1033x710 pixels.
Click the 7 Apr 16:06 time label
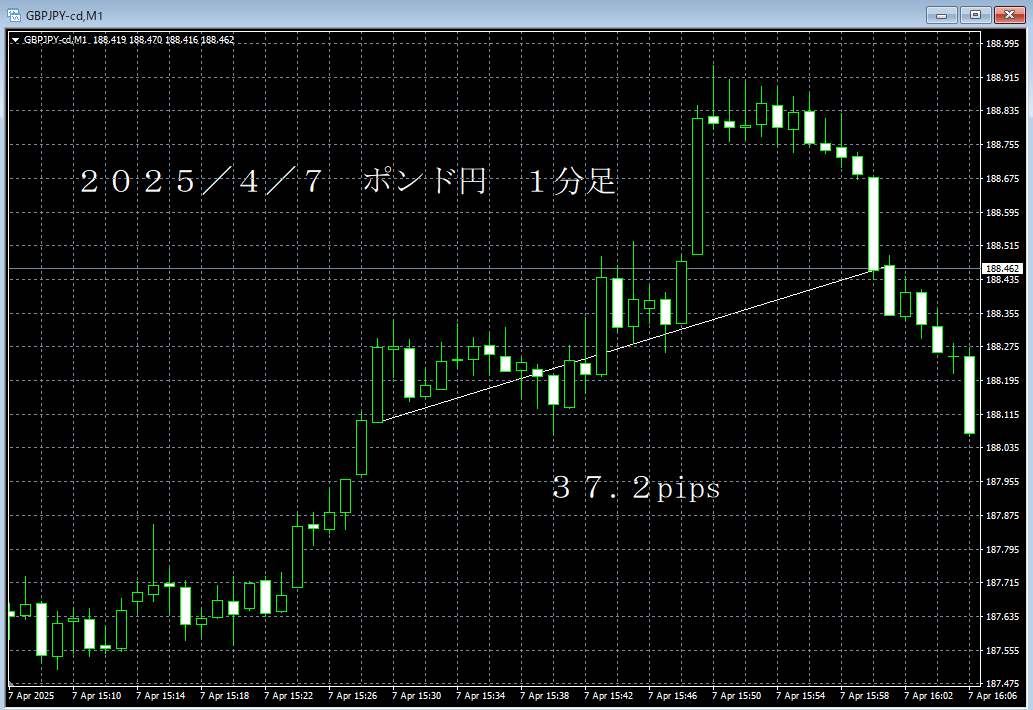[991, 696]
